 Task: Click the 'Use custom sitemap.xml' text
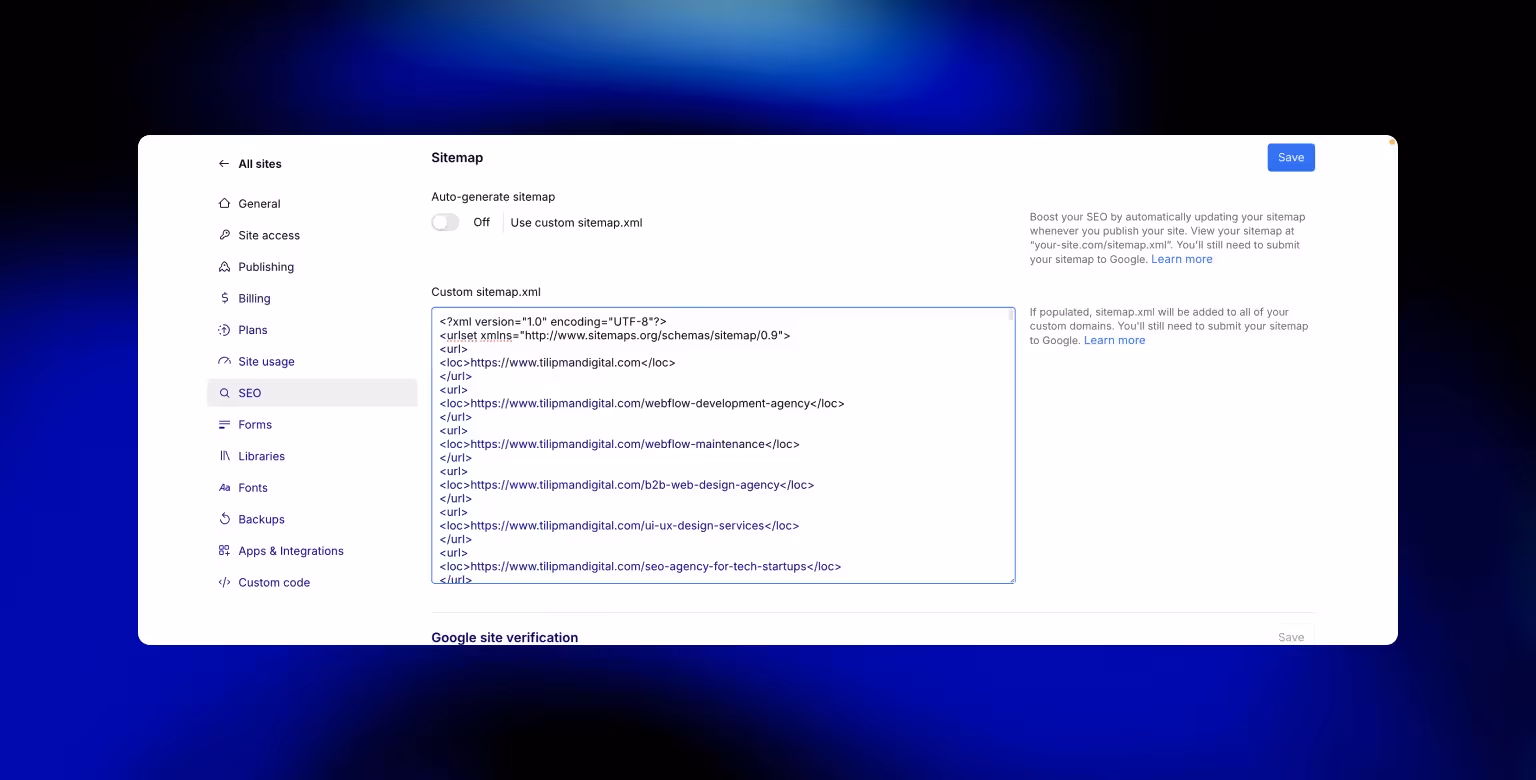[576, 222]
